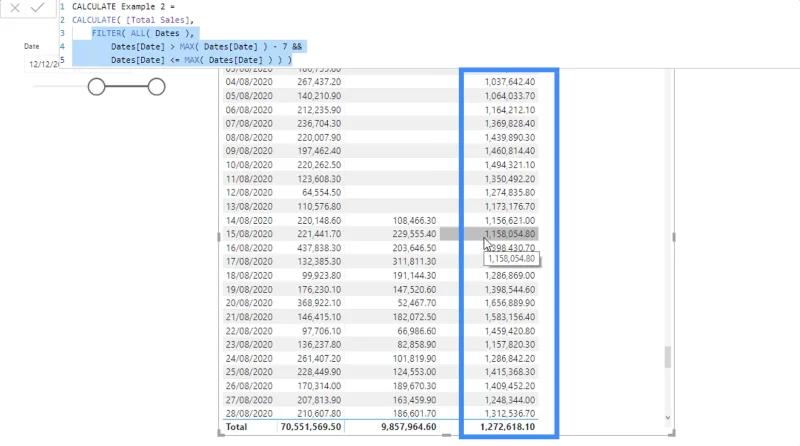This screenshot has width=800, height=446.
Task: Click the table's vertical scrollbar thumb
Action: click(667, 357)
